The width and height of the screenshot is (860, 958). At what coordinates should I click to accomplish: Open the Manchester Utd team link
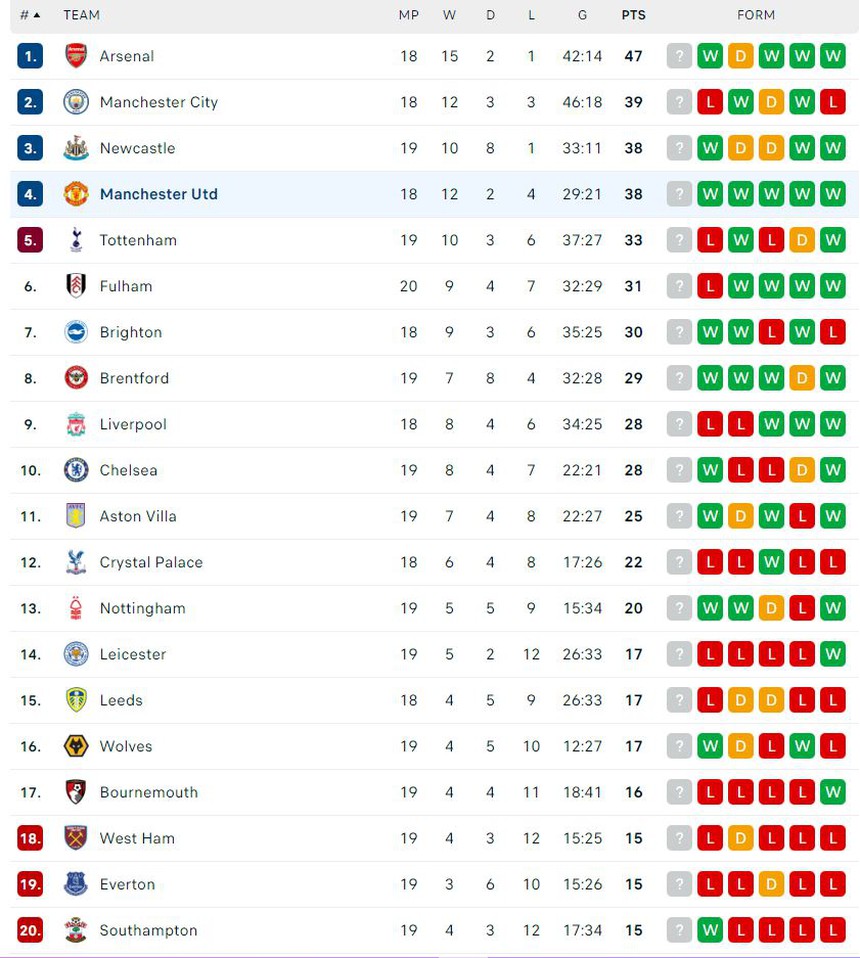pos(158,194)
